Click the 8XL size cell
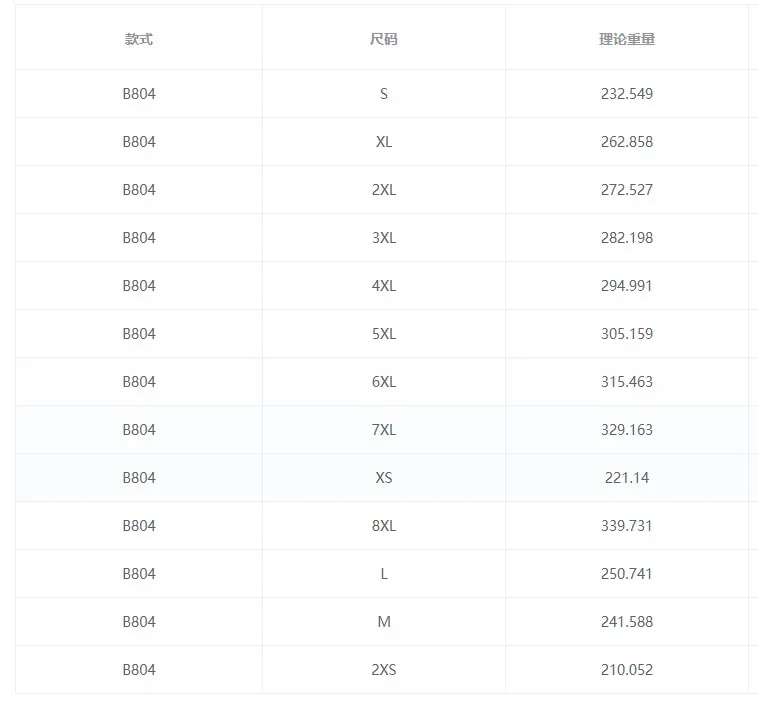 coord(384,526)
